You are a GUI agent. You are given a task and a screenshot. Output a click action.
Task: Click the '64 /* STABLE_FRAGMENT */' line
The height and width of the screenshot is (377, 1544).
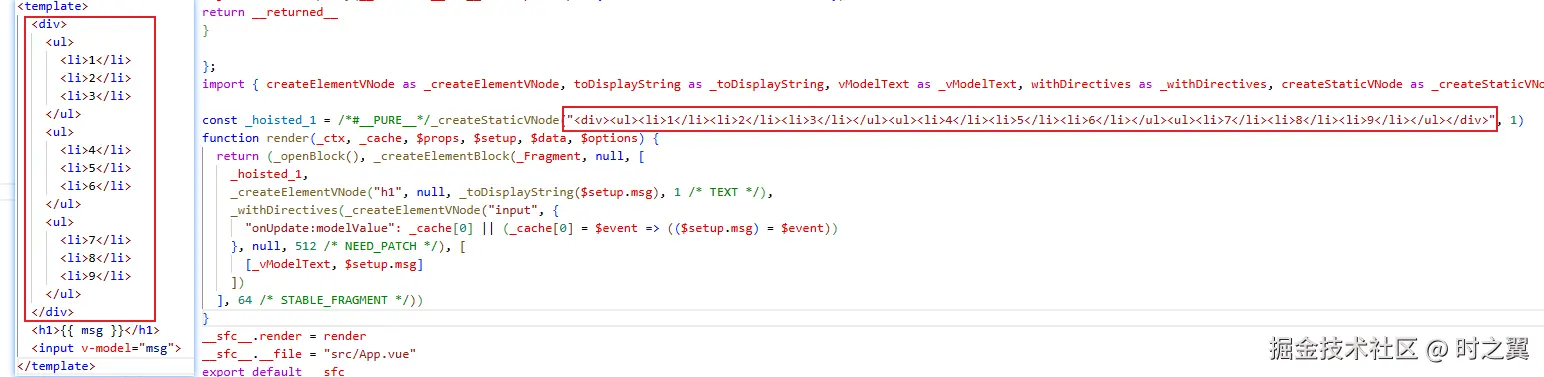(320, 300)
